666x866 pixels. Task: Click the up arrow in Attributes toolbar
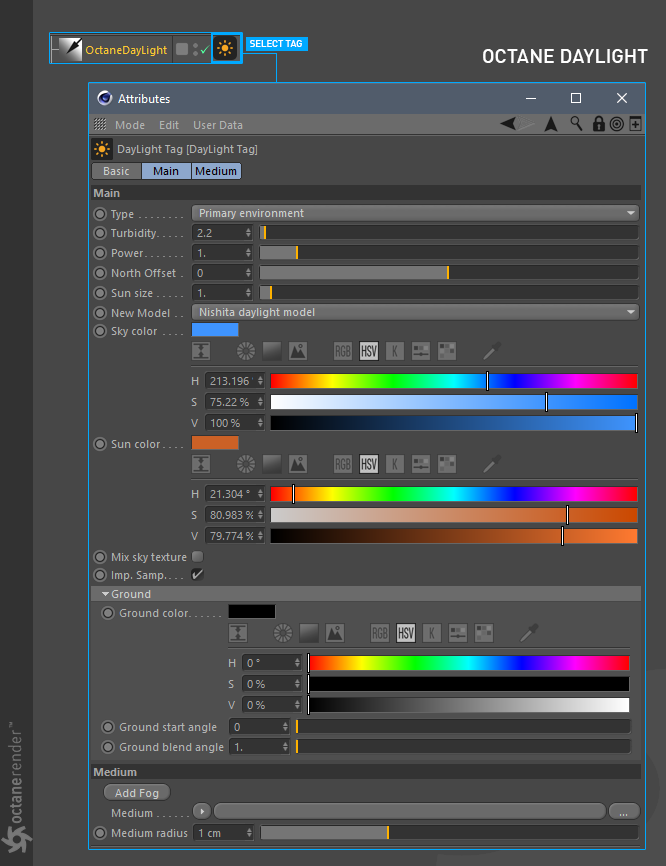(x=551, y=124)
